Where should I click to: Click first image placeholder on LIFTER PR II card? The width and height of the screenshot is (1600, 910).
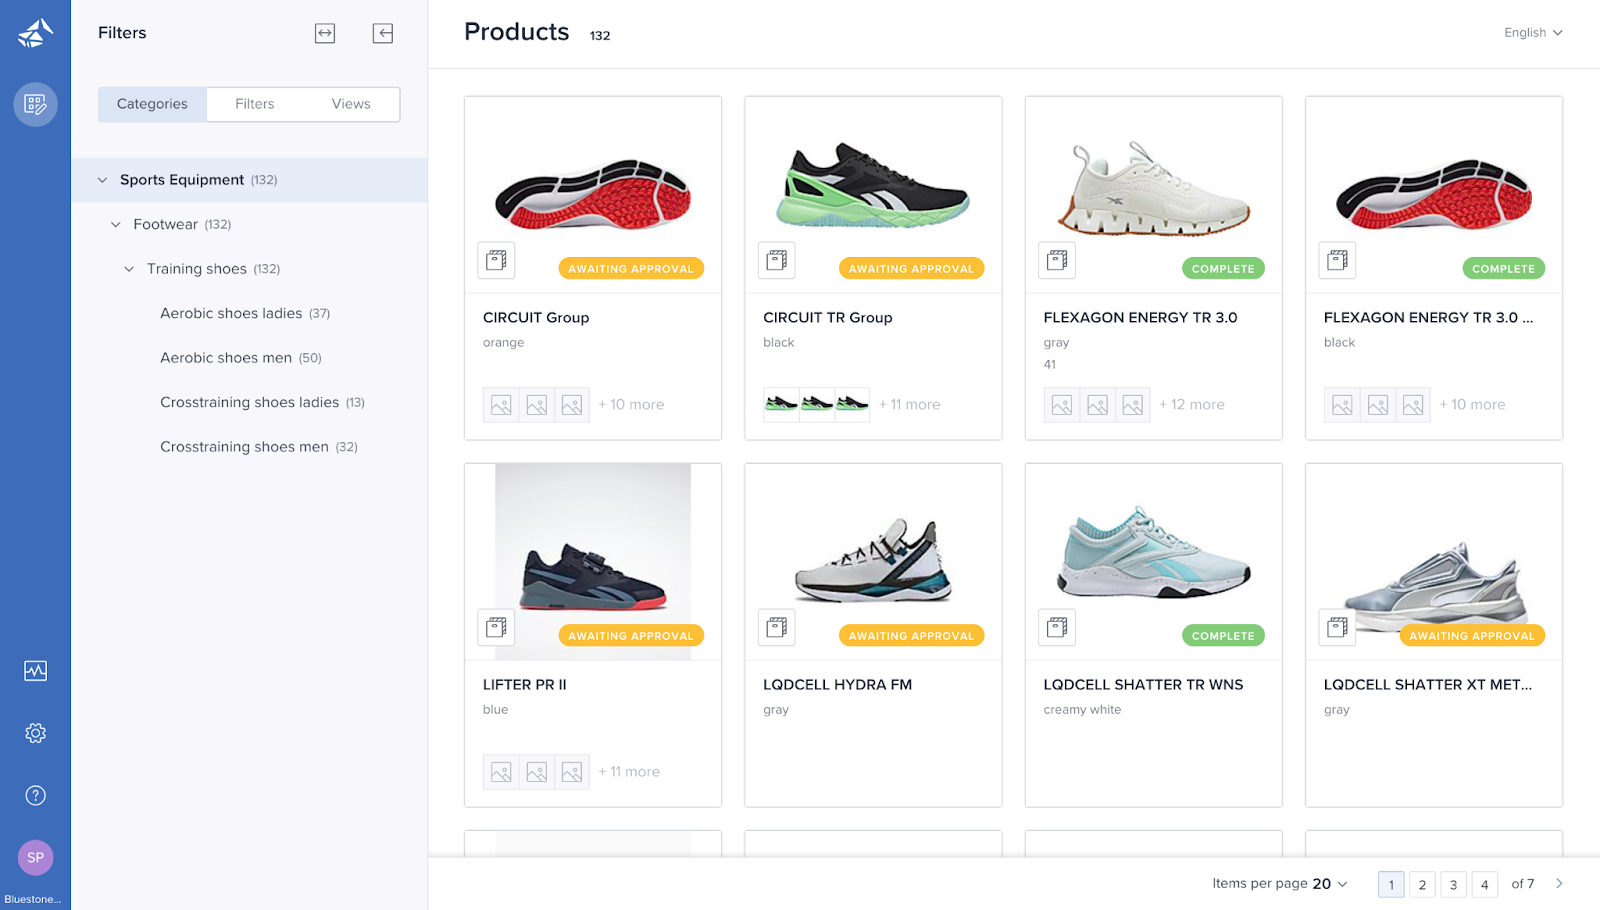(501, 772)
